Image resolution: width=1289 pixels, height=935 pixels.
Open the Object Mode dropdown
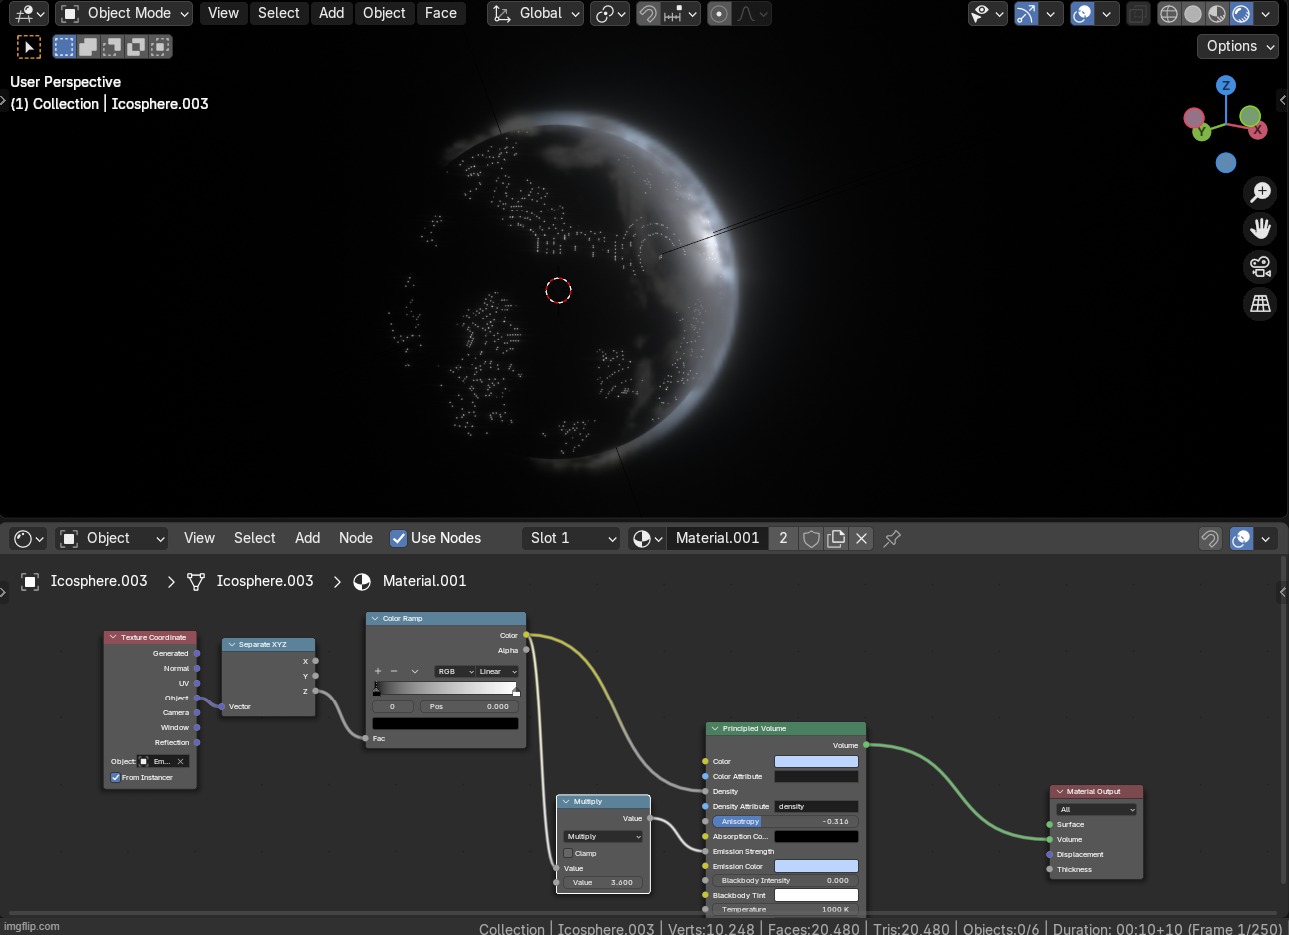click(125, 14)
